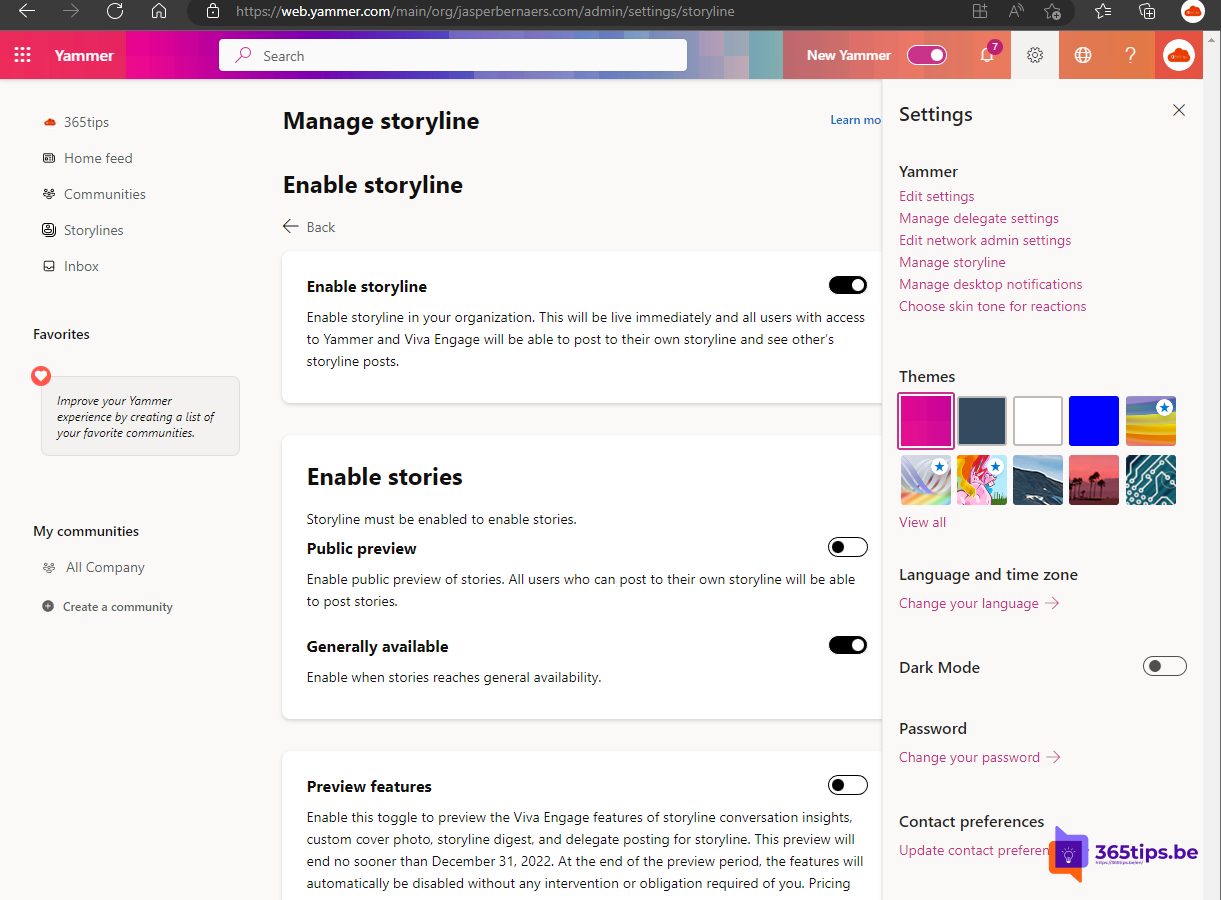Image resolution: width=1221 pixels, height=900 pixels.
Task: Open Manage desktop notifications
Action: click(991, 284)
